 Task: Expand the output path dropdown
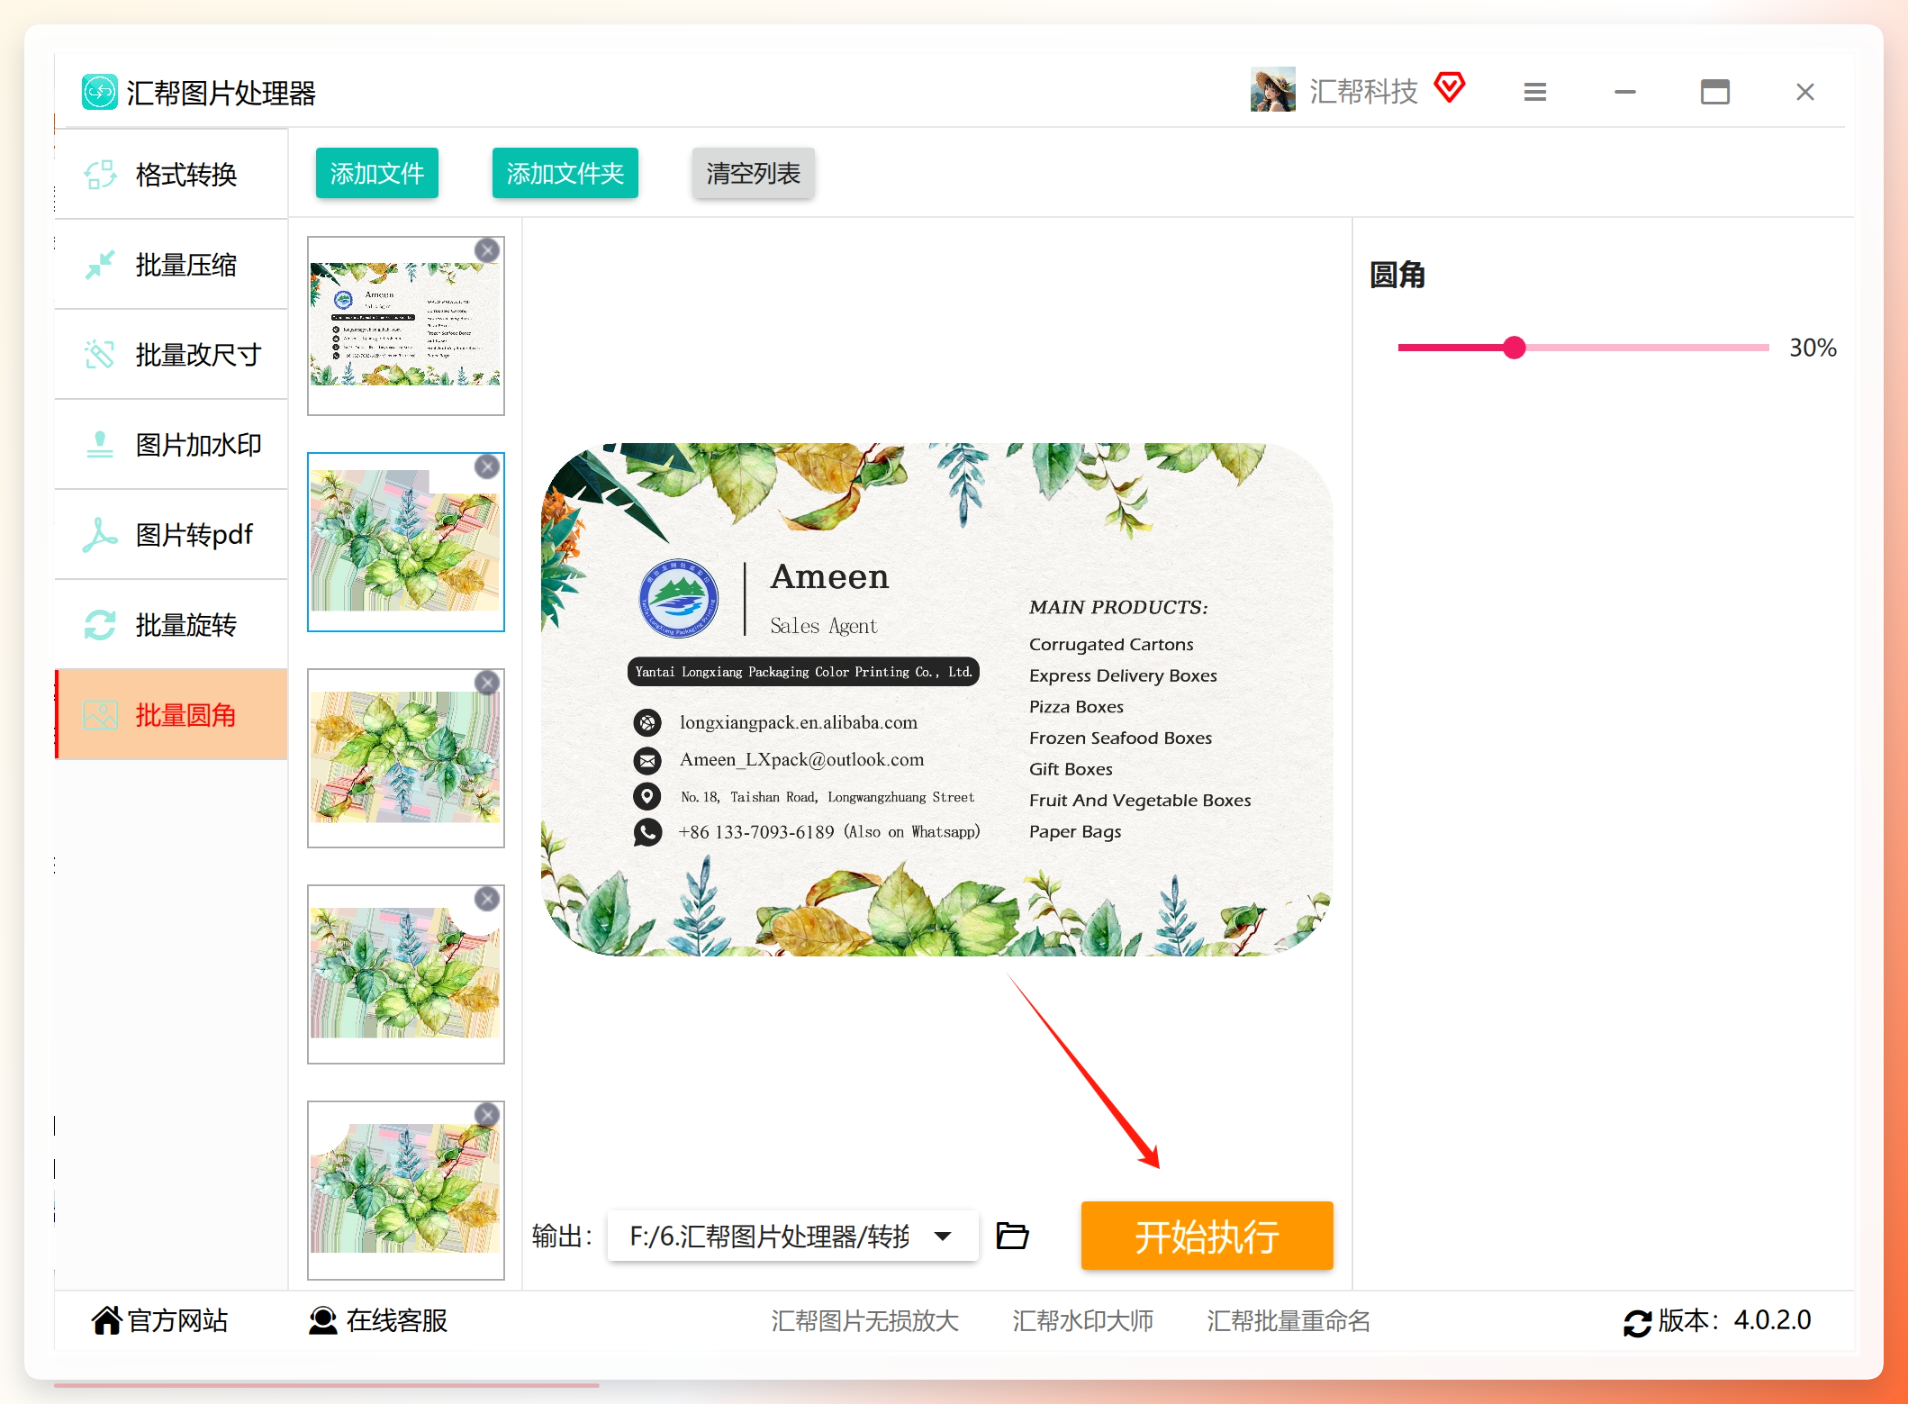coord(942,1236)
